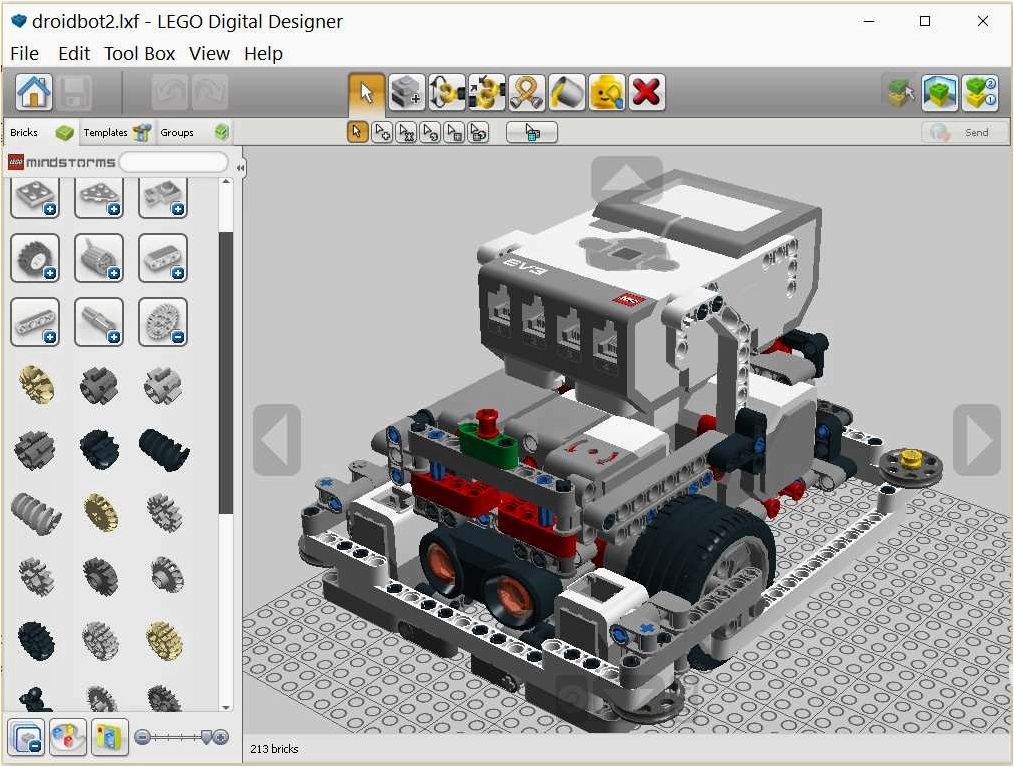Open the Templates tab

tap(117, 132)
